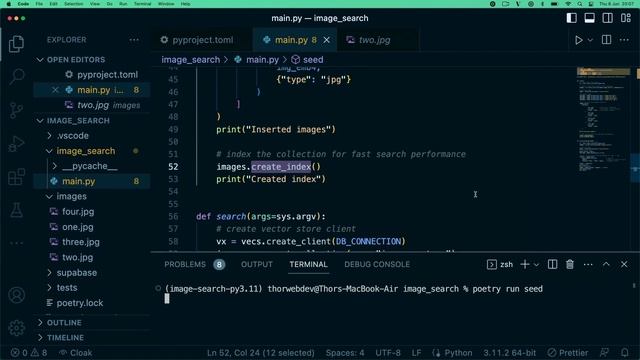Open the Explorer view in activity bar

pos(16,44)
